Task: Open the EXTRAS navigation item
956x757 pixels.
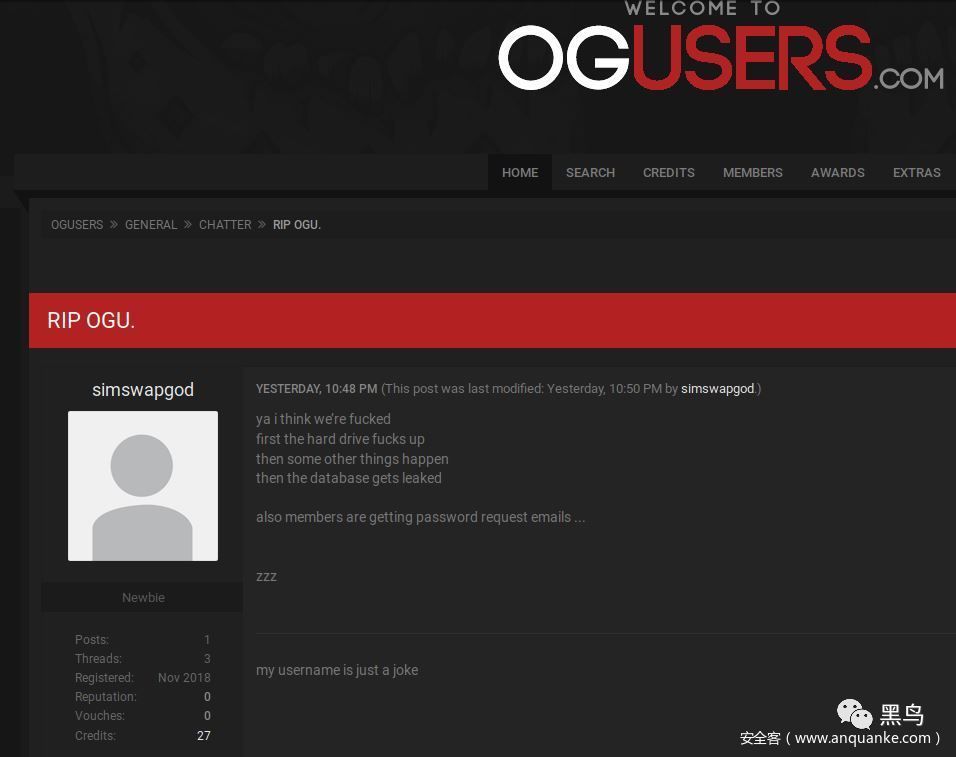Action: tap(916, 172)
